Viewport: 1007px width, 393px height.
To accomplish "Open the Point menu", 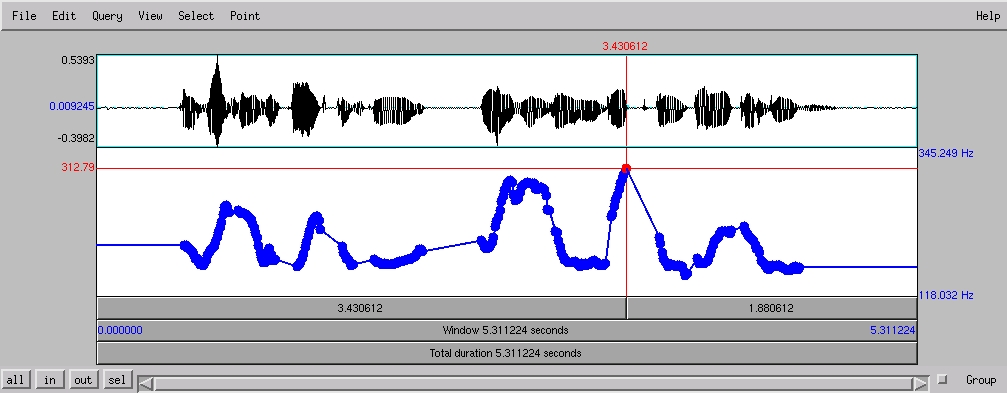I will click(245, 16).
